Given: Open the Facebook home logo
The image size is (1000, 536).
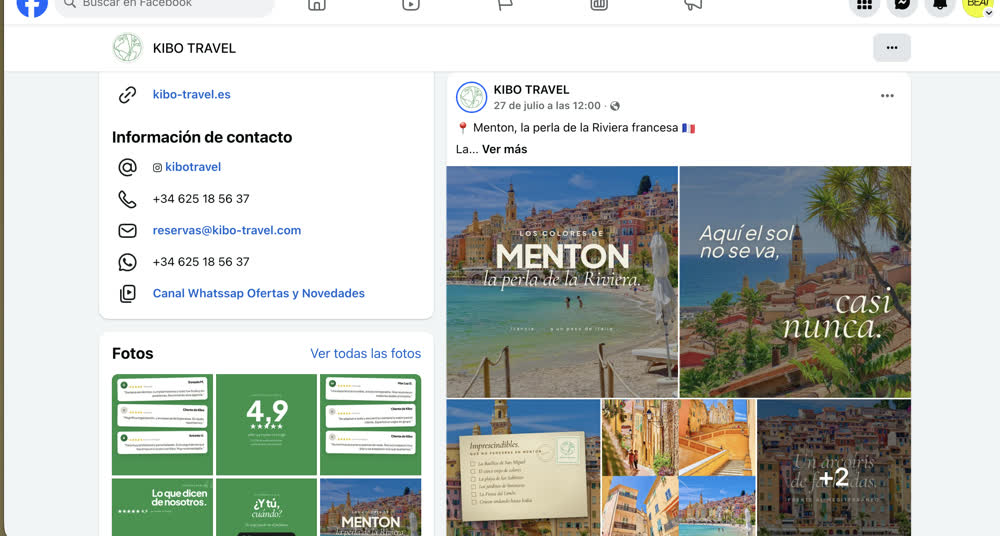Looking at the screenshot, I should [x=32, y=5].
